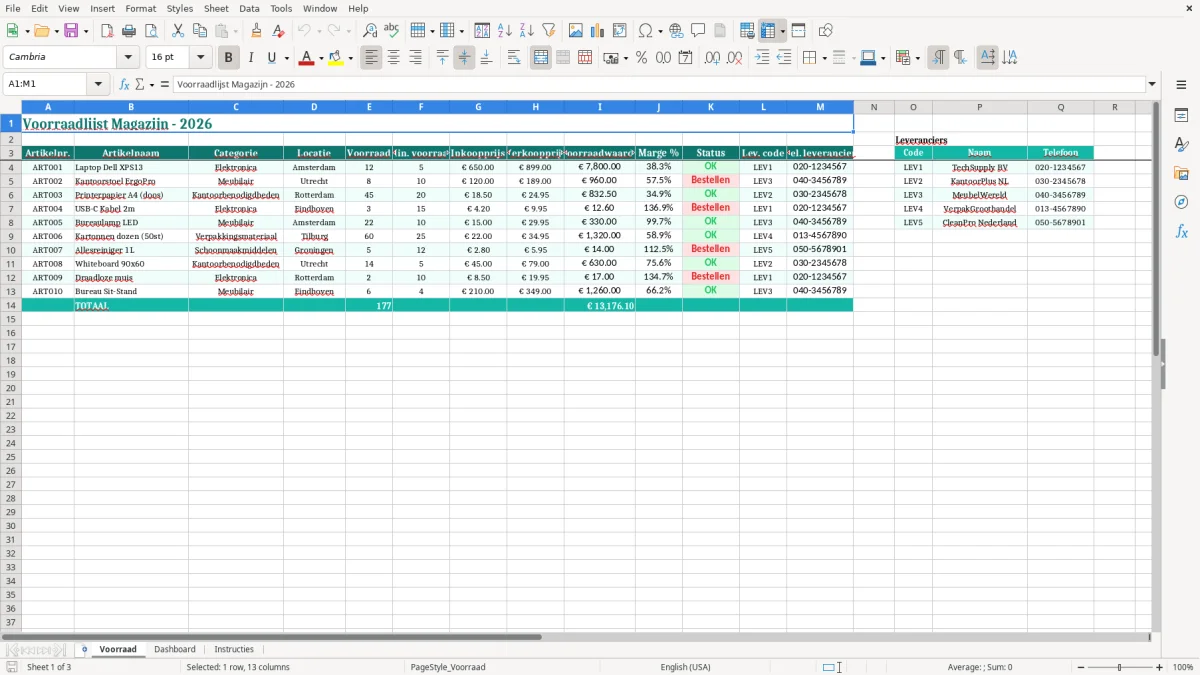Image resolution: width=1200 pixels, height=675 pixels.
Task: Open the Format menu
Action: click(x=140, y=8)
